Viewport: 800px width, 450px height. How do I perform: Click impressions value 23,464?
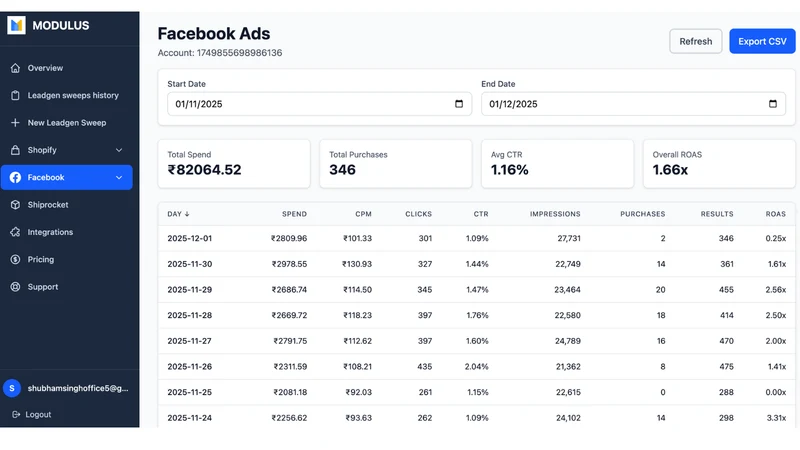(567, 289)
